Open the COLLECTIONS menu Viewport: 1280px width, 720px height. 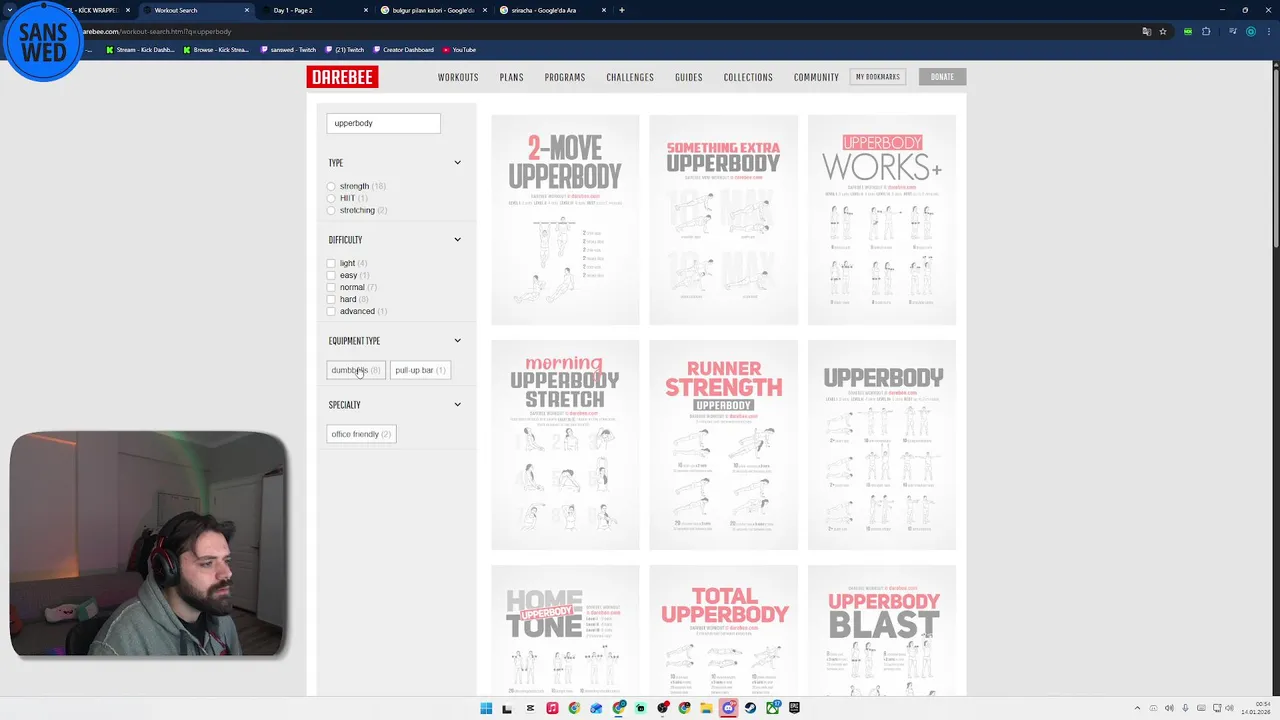click(x=748, y=77)
